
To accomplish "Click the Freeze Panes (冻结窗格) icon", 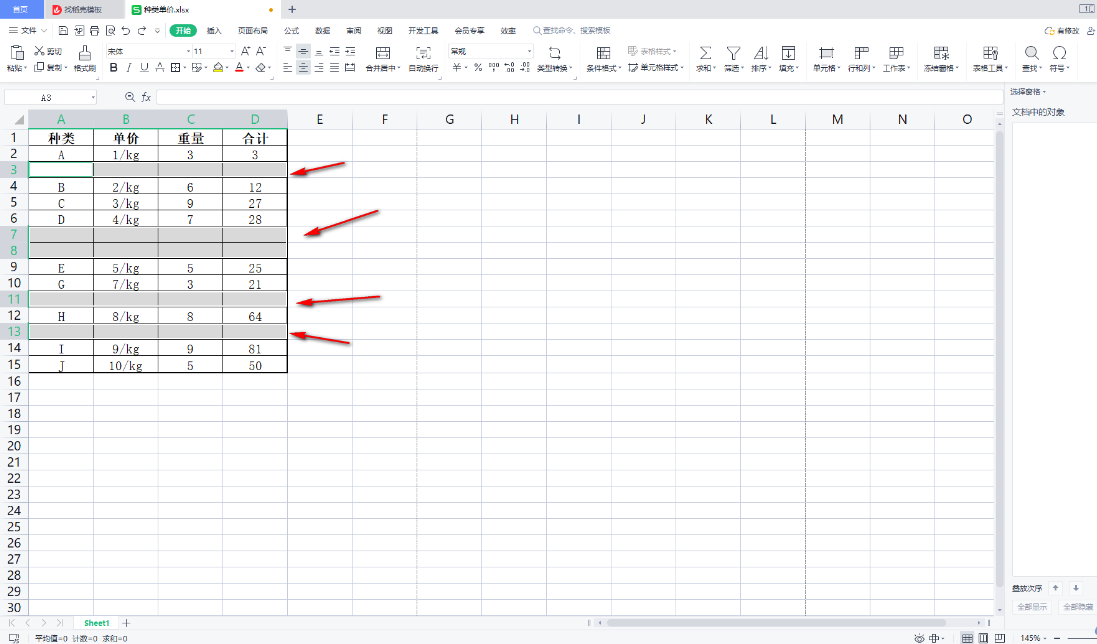I will click(x=941, y=53).
